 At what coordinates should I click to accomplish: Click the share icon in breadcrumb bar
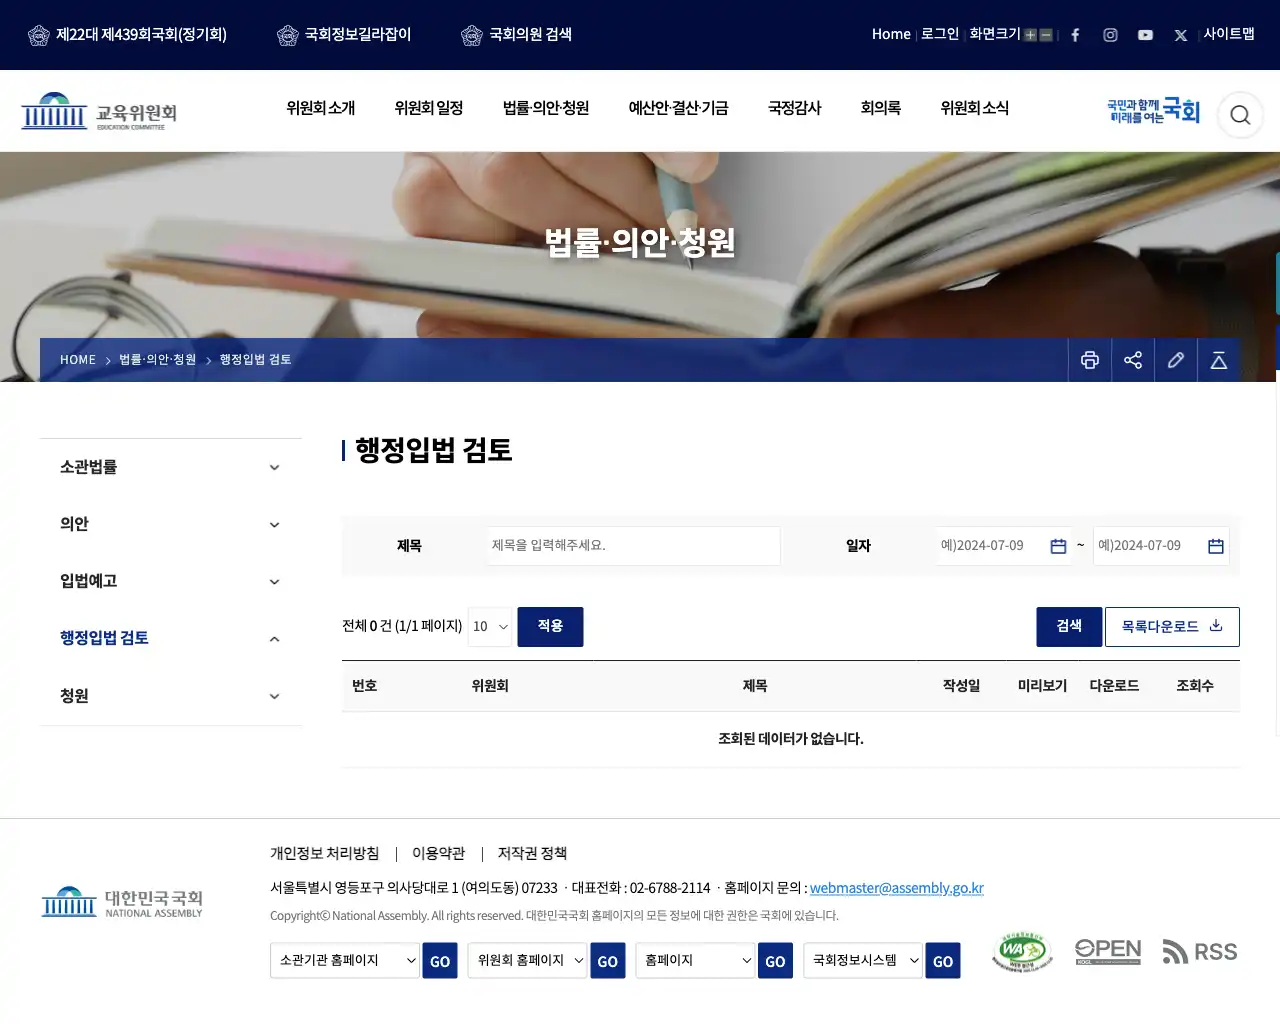click(x=1133, y=360)
